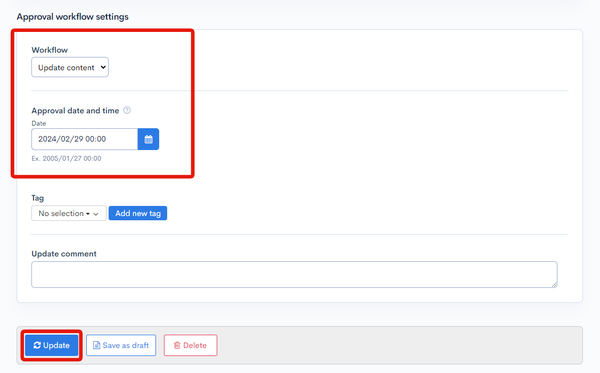Click the Tag field label

(x=38, y=198)
